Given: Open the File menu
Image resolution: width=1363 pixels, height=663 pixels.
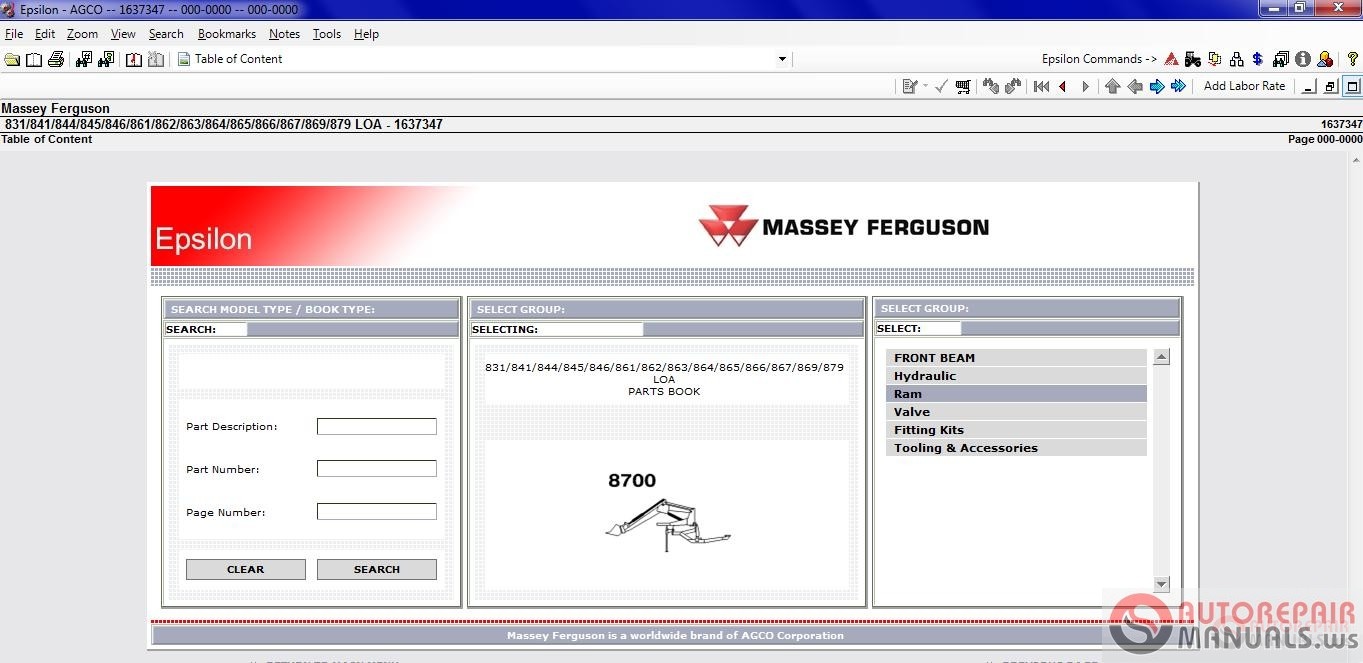Looking at the screenshot, I should [x=14, y=34].
